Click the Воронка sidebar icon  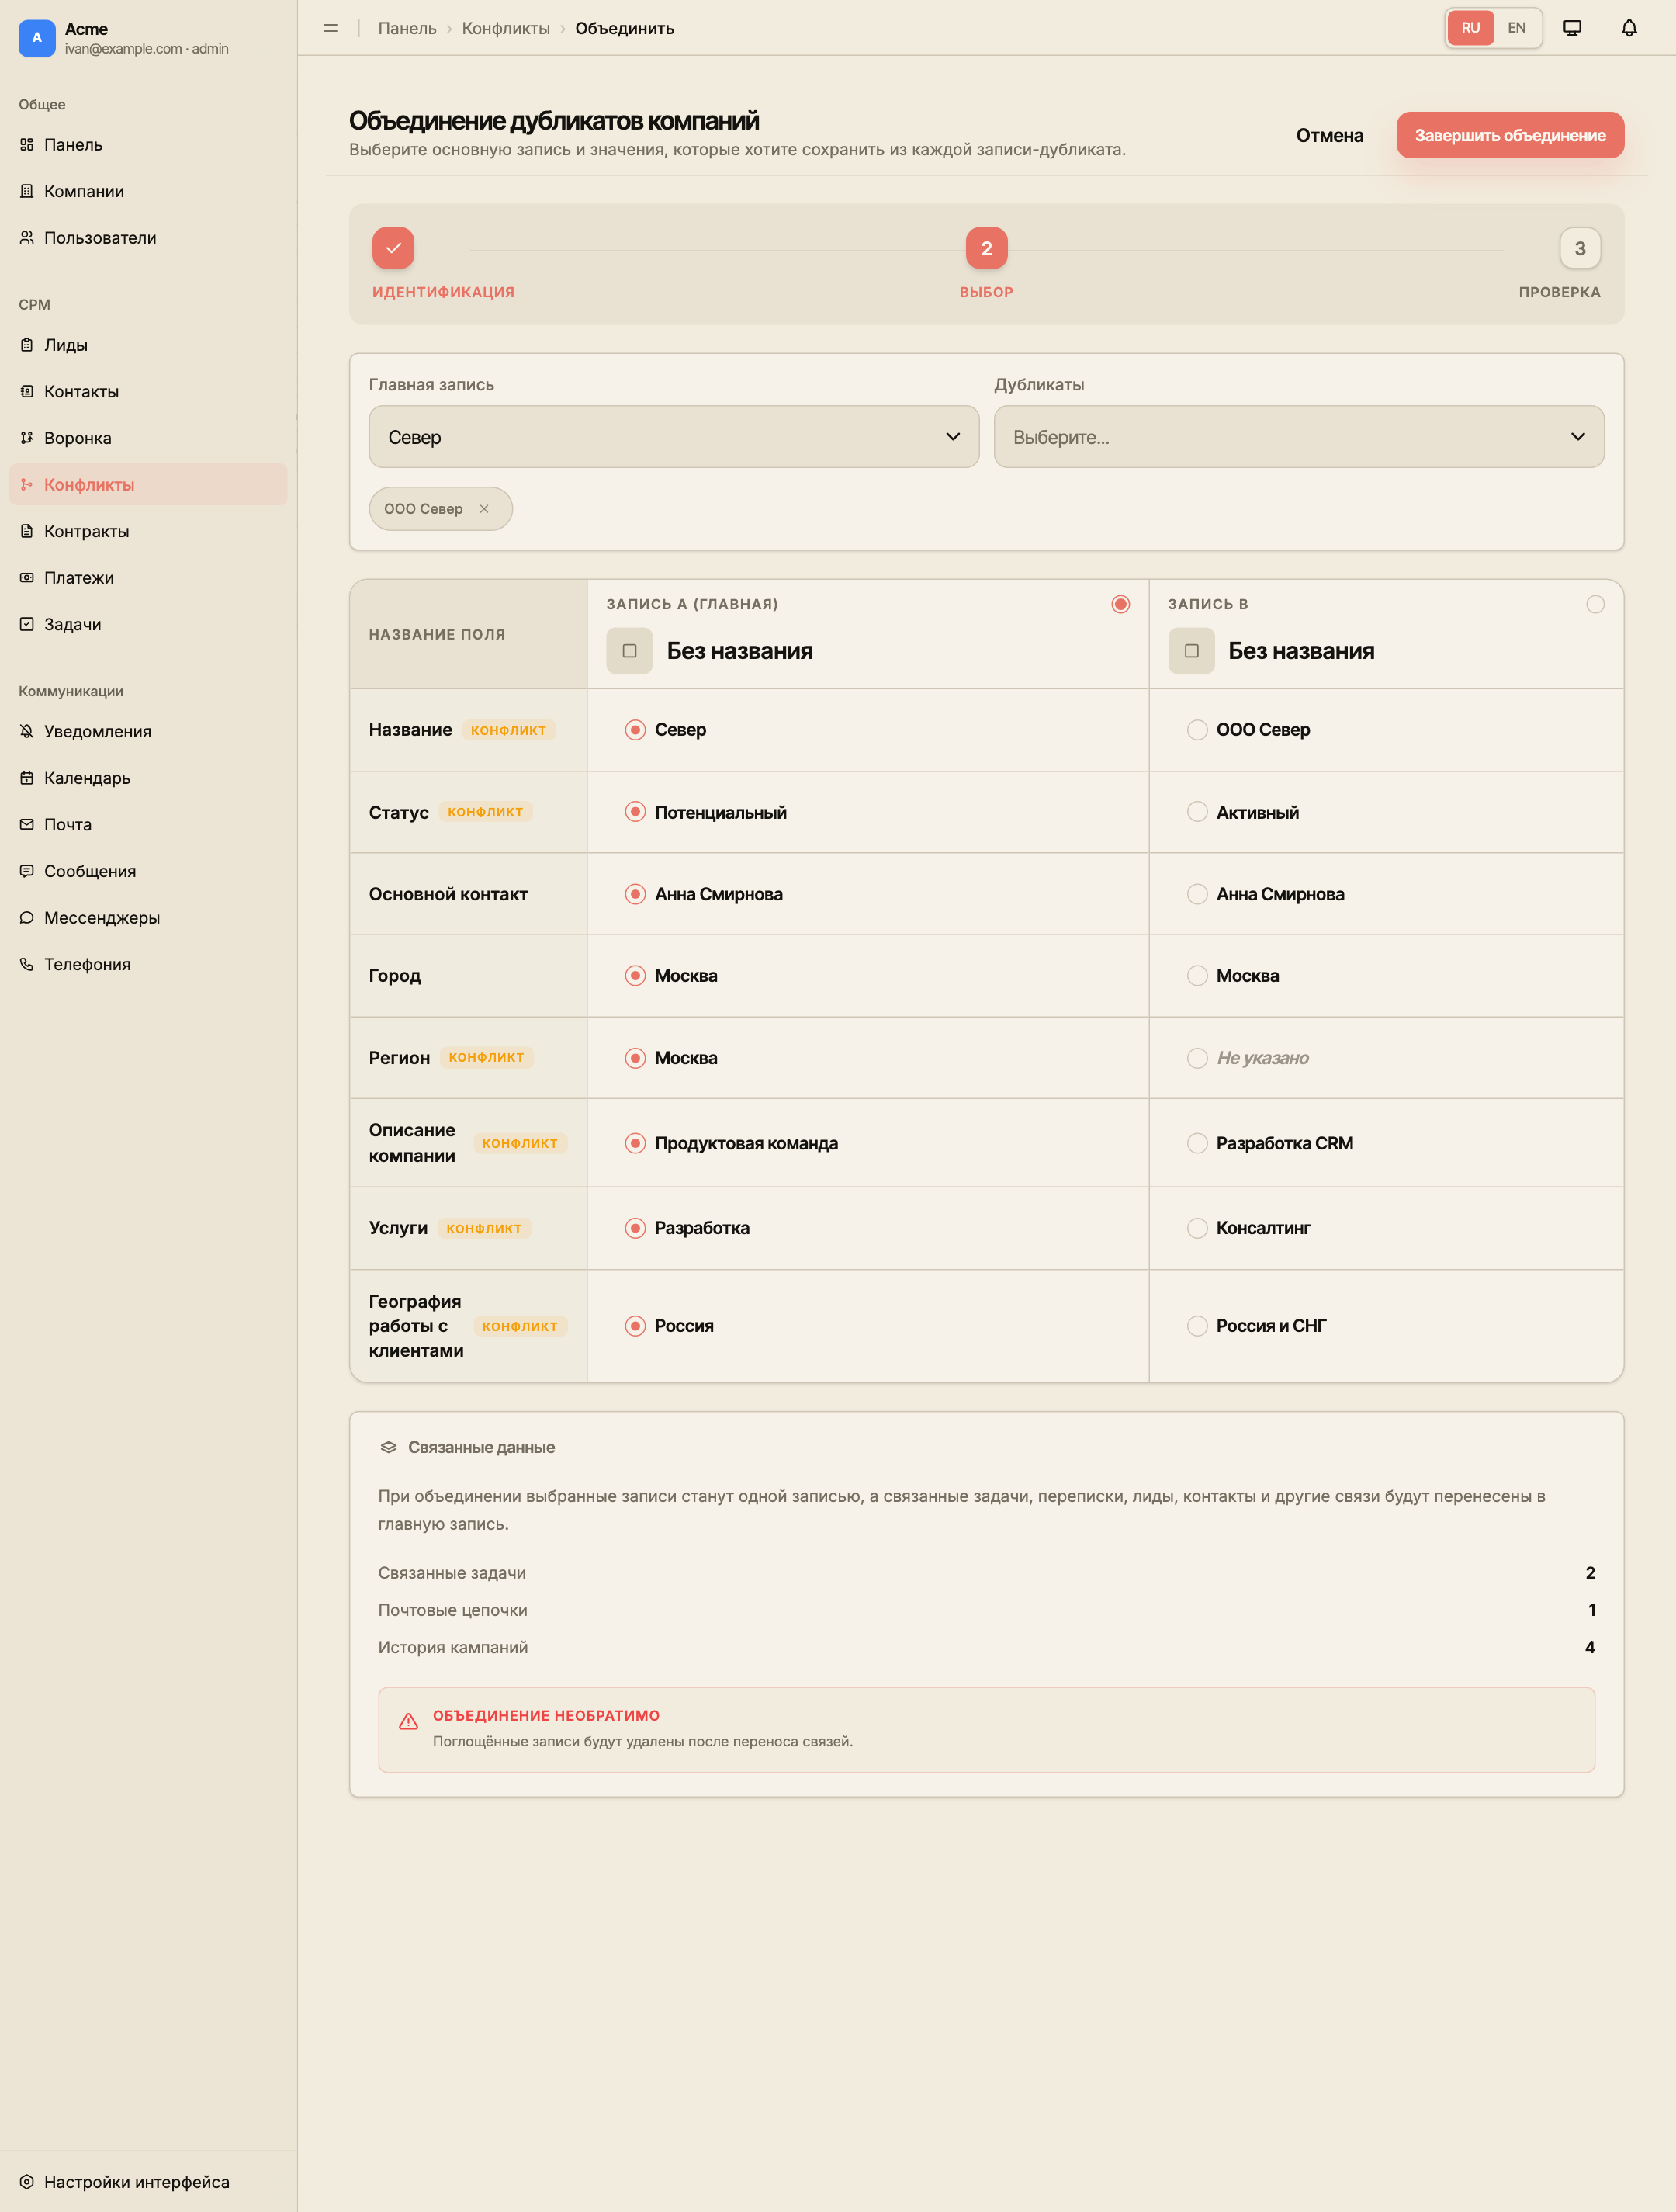(x=27, y=438)
